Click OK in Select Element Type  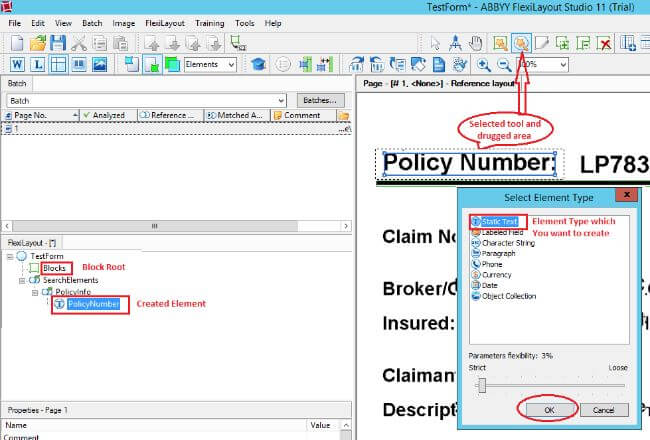549,410
